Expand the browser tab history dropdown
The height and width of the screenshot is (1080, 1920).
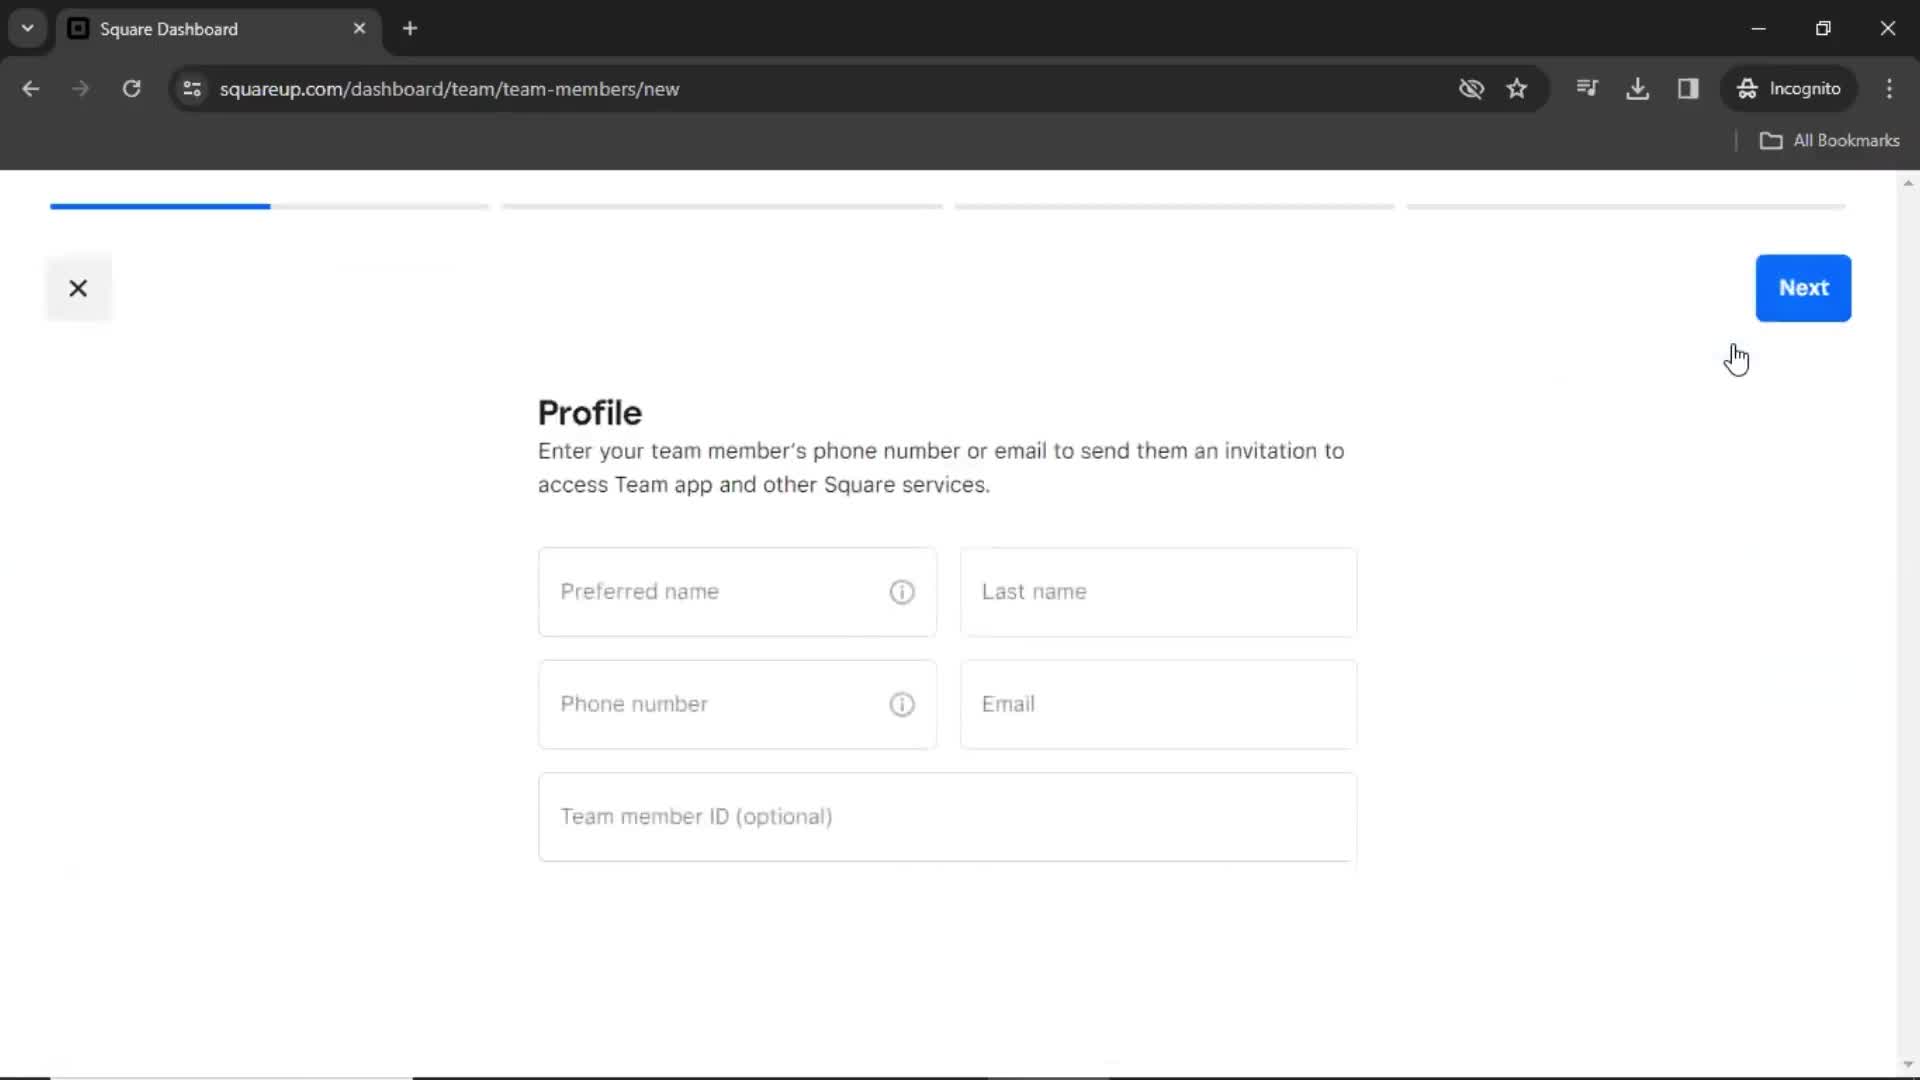click(x=28, y=28)
